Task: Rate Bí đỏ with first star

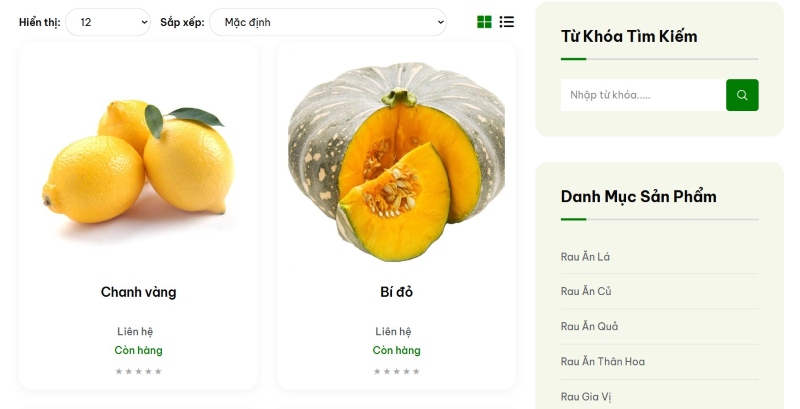Action: pyautogui.click(x=377, y=371)
